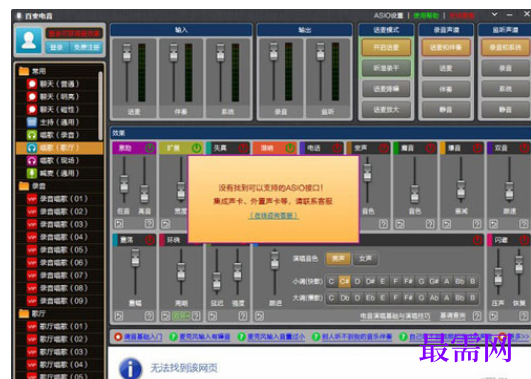Collapse the 录音 preset folder

coord(24,186)
